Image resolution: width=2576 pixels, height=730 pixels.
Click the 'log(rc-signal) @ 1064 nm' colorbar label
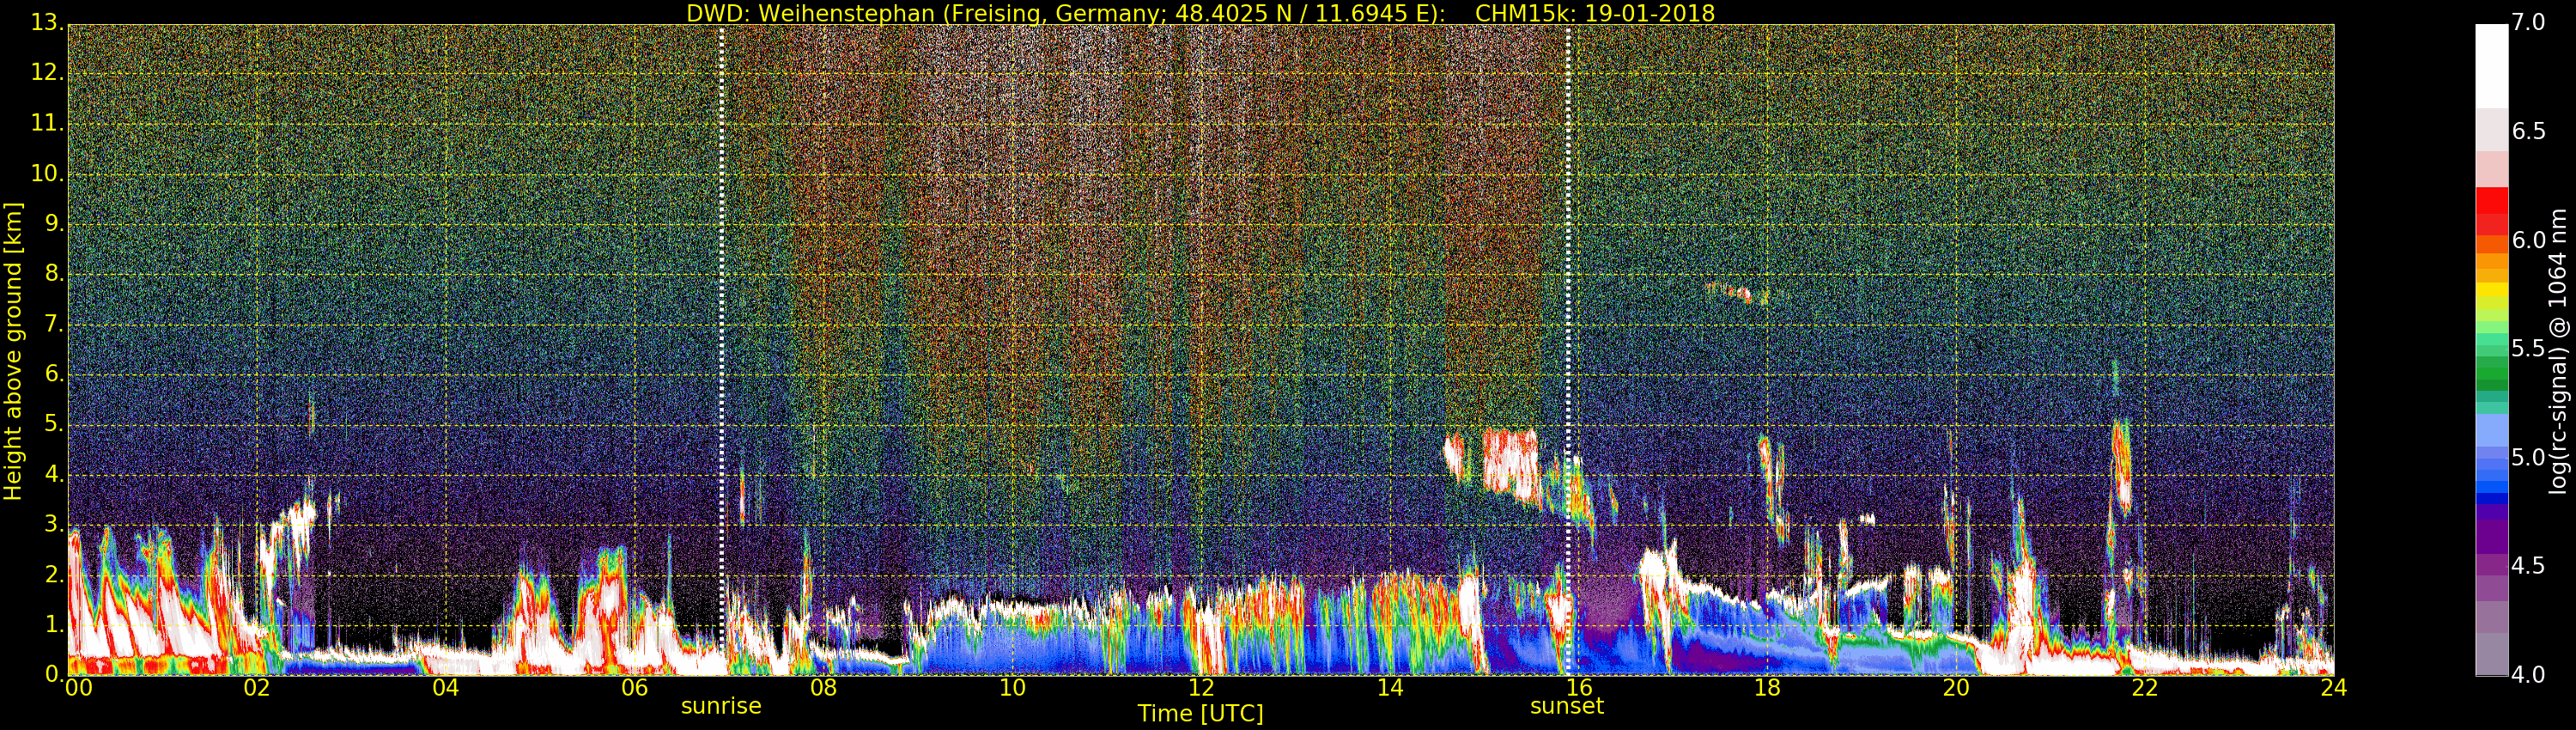click(2558, 350)
